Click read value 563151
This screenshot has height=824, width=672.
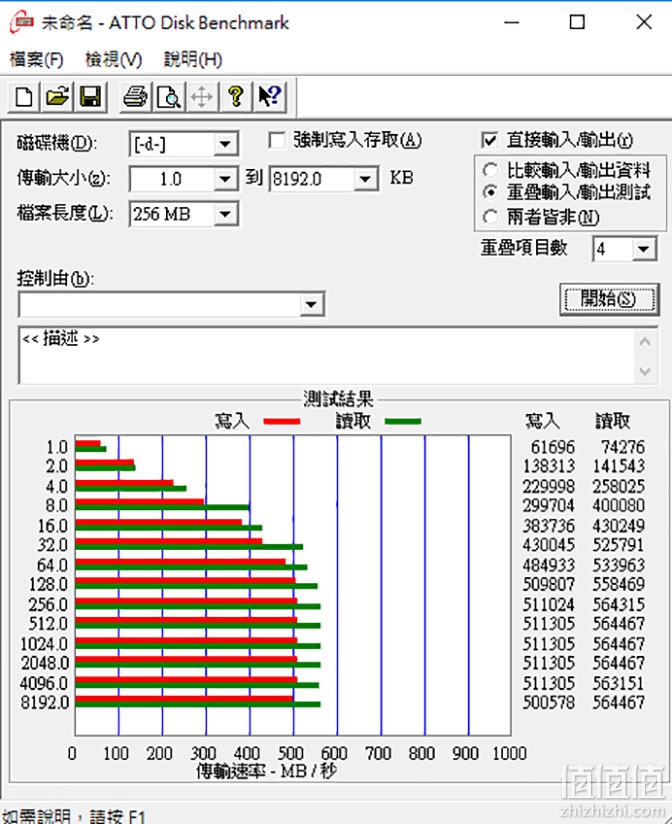[x=618, y=683]
